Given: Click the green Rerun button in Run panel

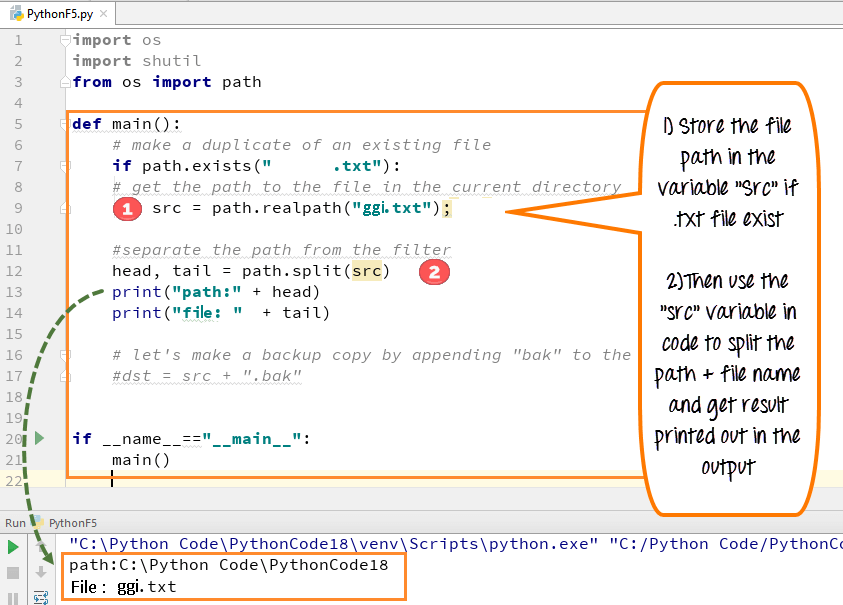Looking at the screenshot, I should tap(13, 547).
